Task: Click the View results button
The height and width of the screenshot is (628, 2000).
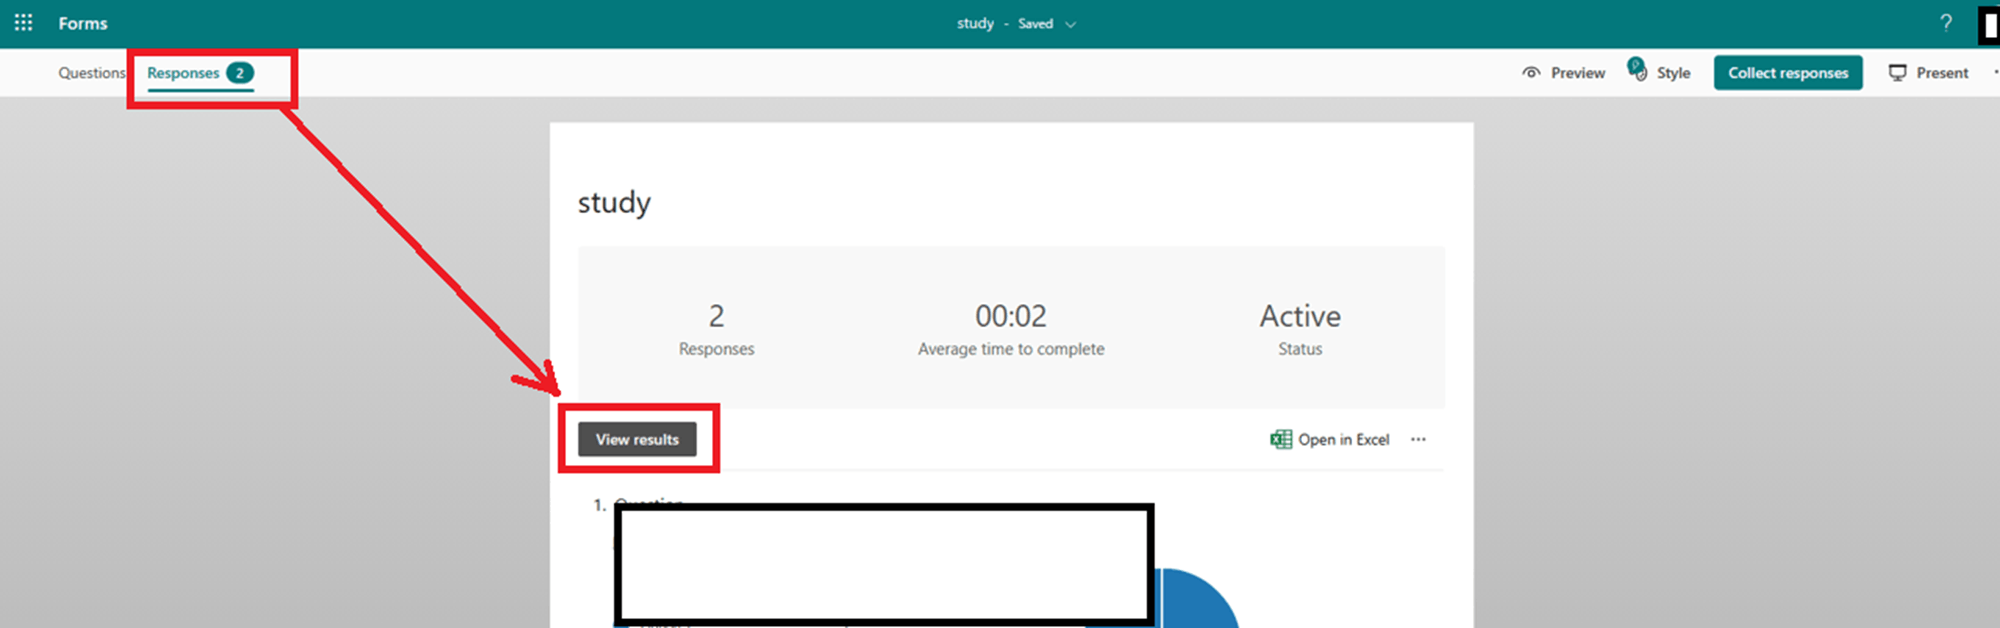Action: (x=637, y=439)
